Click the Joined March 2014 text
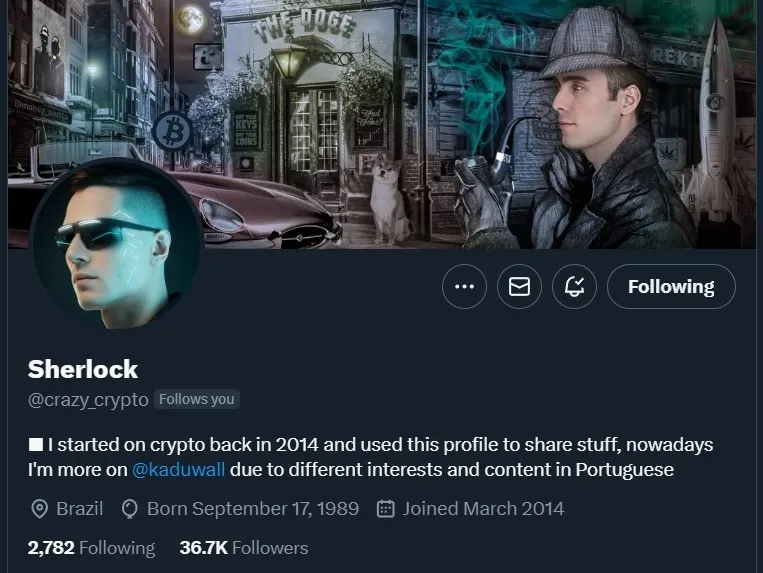 483,509
